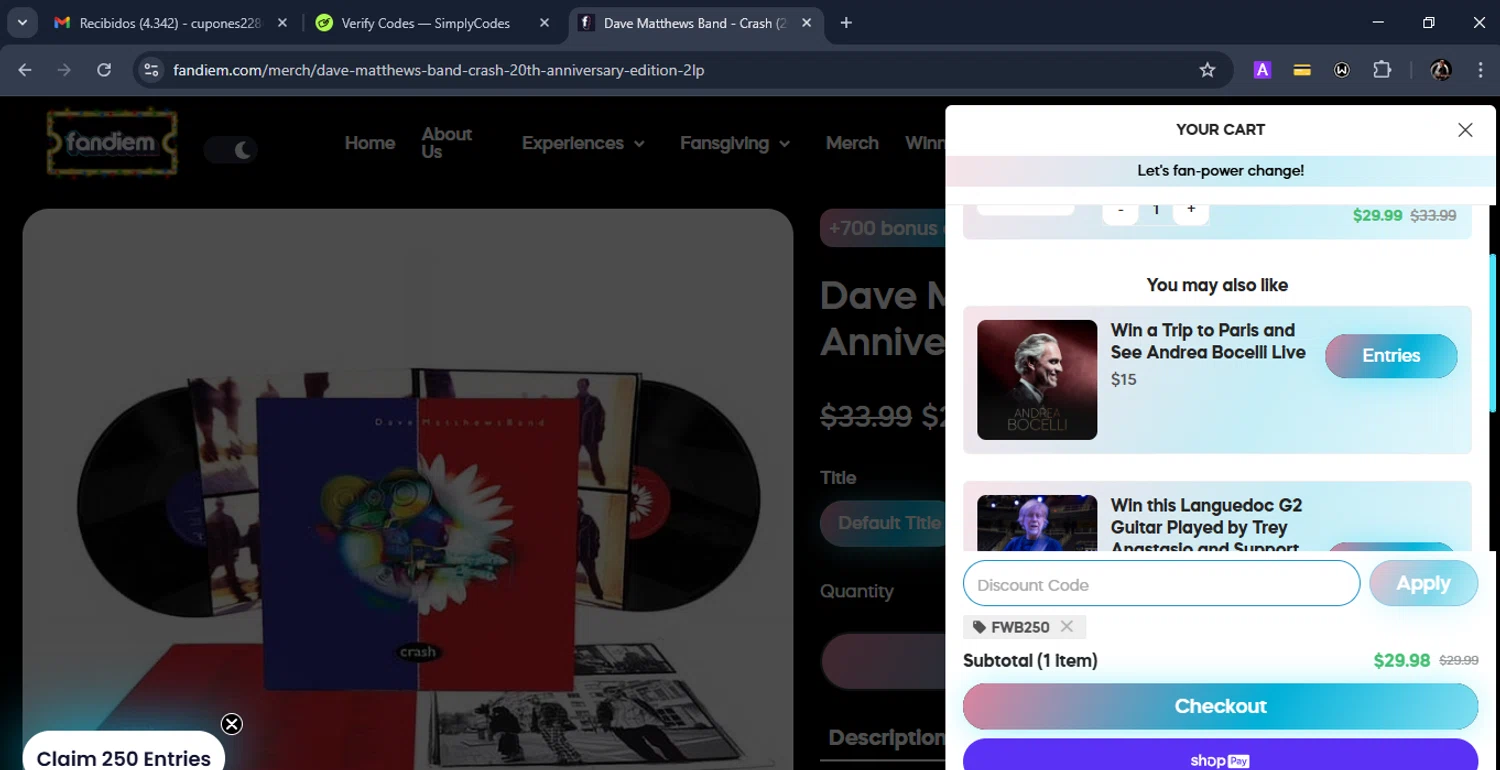Open the purple A extension
Viewport: 1500px width, 770px height.
point(1262,70)
